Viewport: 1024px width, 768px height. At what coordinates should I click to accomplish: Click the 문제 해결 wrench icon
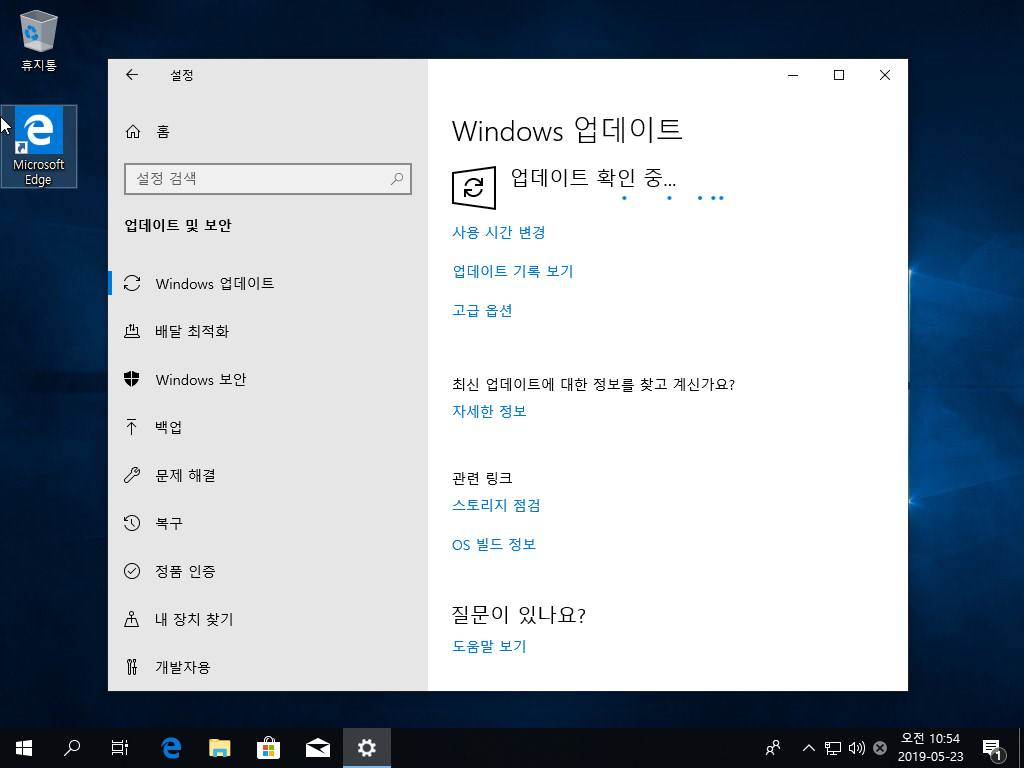point(132,475)
